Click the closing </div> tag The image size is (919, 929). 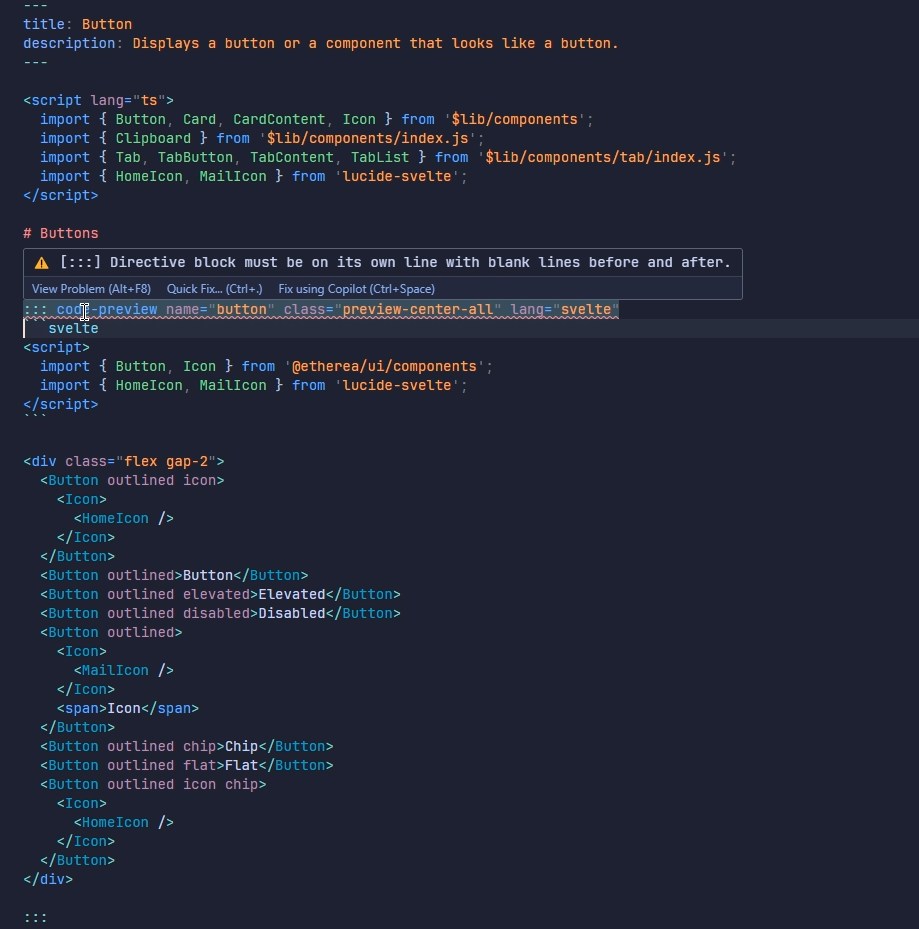(x=48, y=879)
